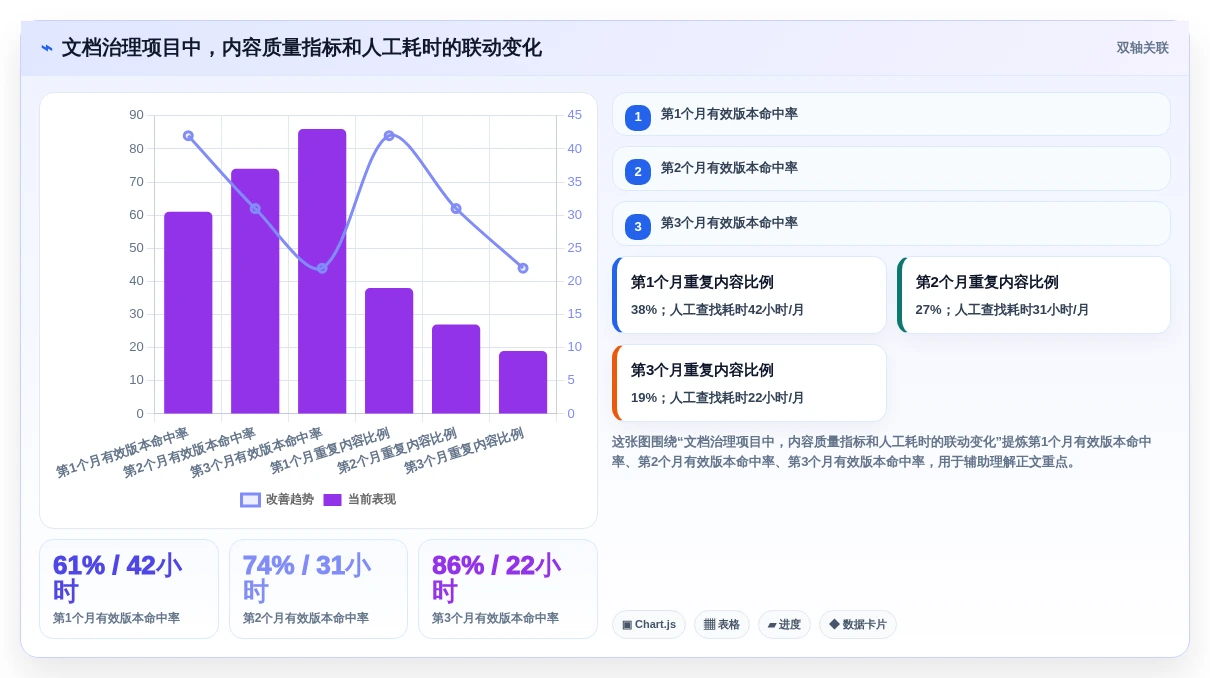1210x678 pixels.
Task: Open the 第1个月重复内容比例 card
Action: point(749,295)
